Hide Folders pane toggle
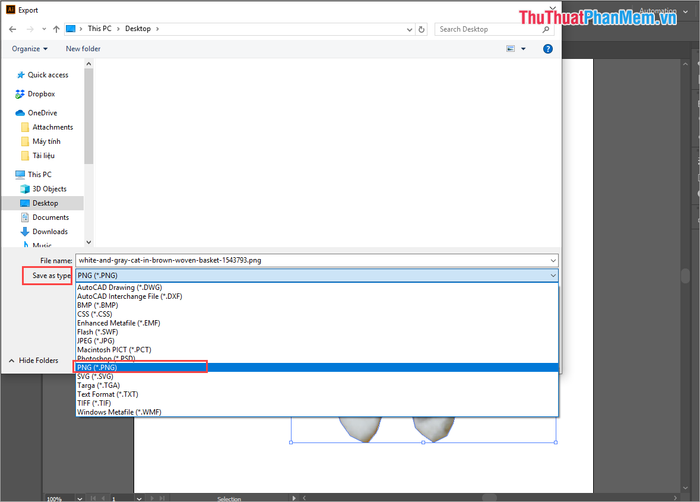This screenshot has width=700, height=502. click(33, 360)
